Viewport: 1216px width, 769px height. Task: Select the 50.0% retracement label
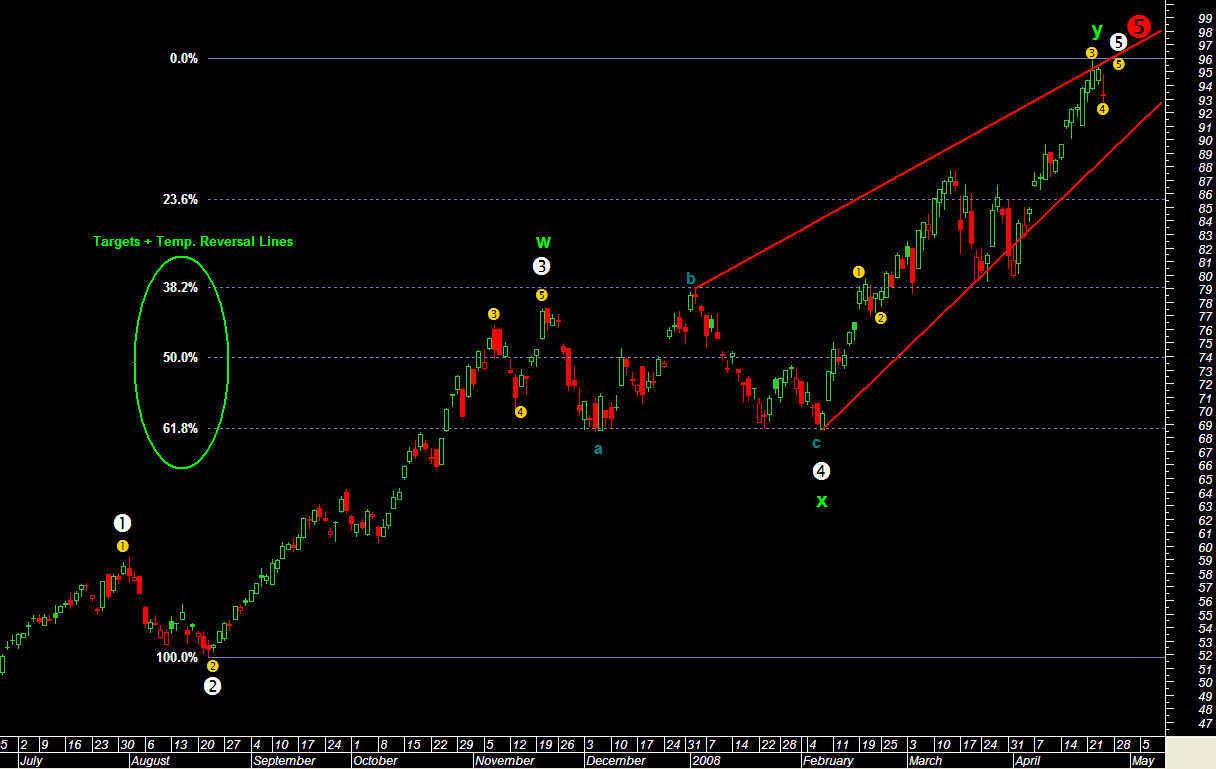(180, 358)
